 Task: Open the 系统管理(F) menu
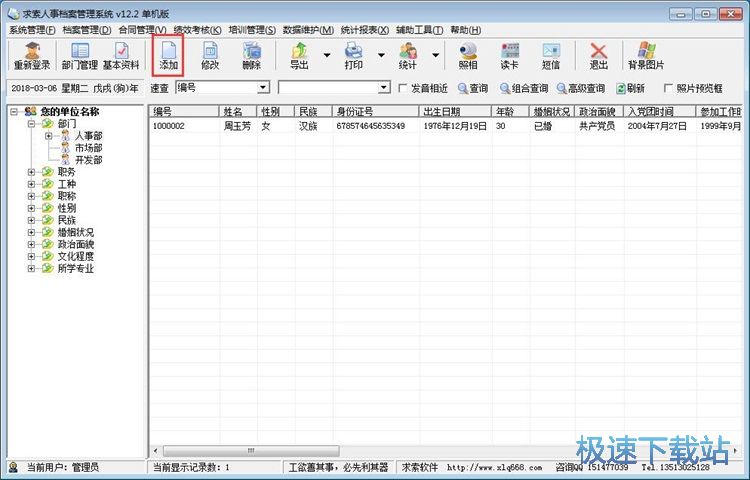32,30
